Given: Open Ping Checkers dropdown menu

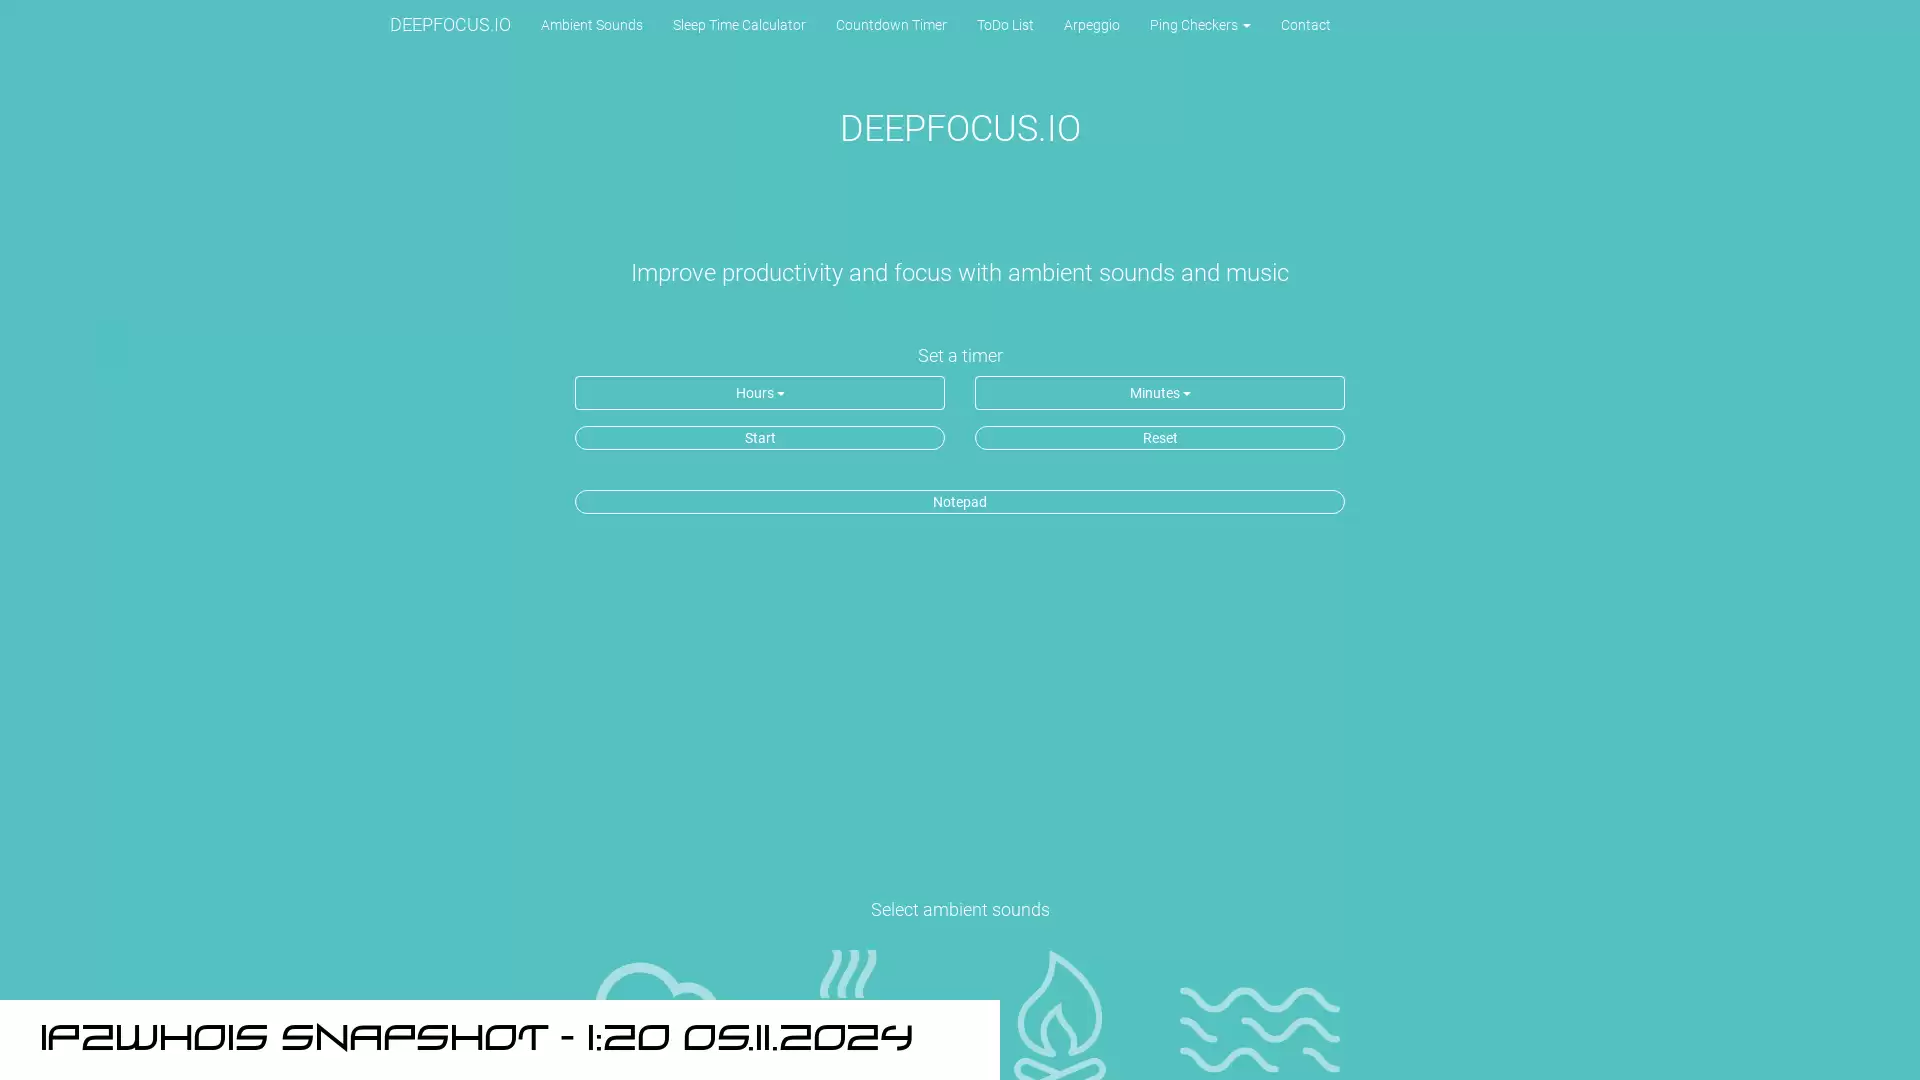Looking at the screenshot, I should 1200,25.
